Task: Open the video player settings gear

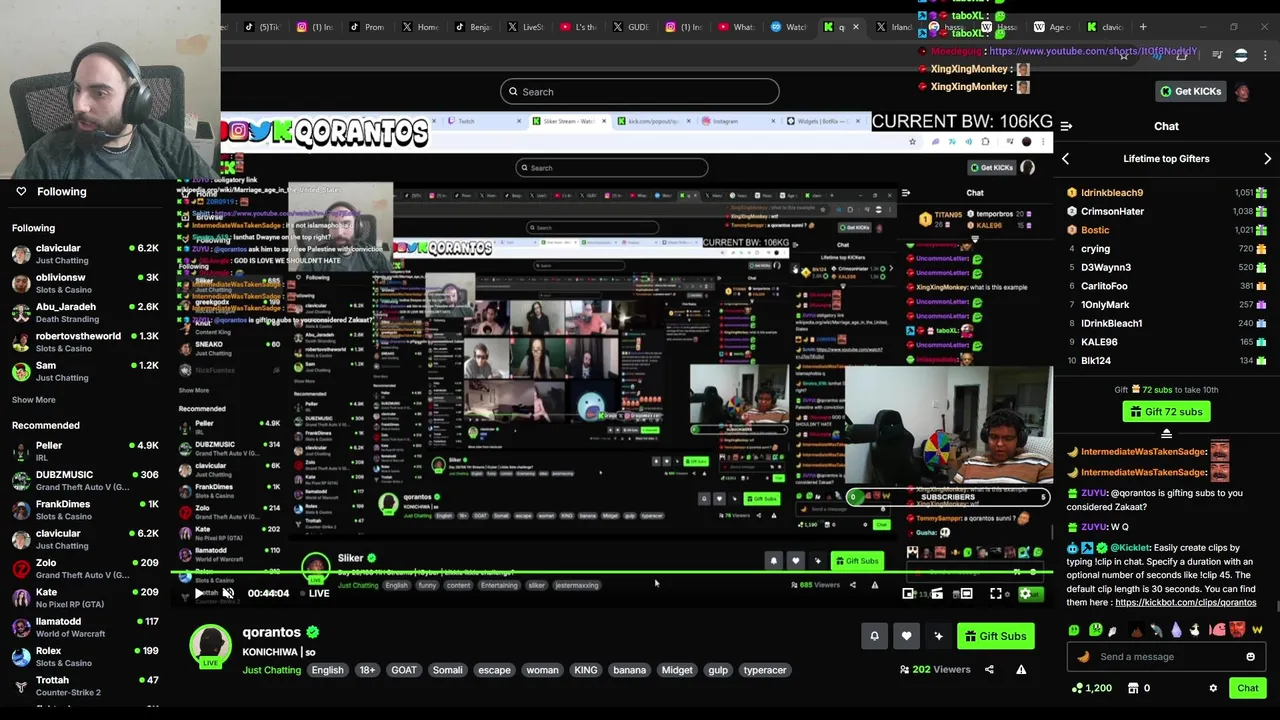Action: (x=1025, y=594)
